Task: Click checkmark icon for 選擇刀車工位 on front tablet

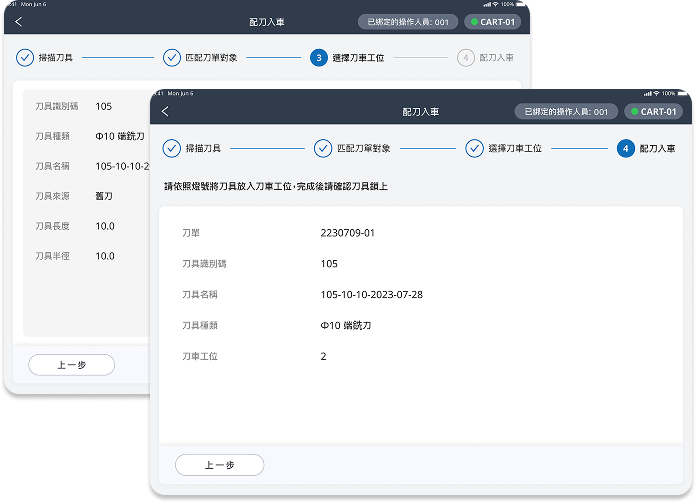Action: pyautogui.click(x=474, y=148)
